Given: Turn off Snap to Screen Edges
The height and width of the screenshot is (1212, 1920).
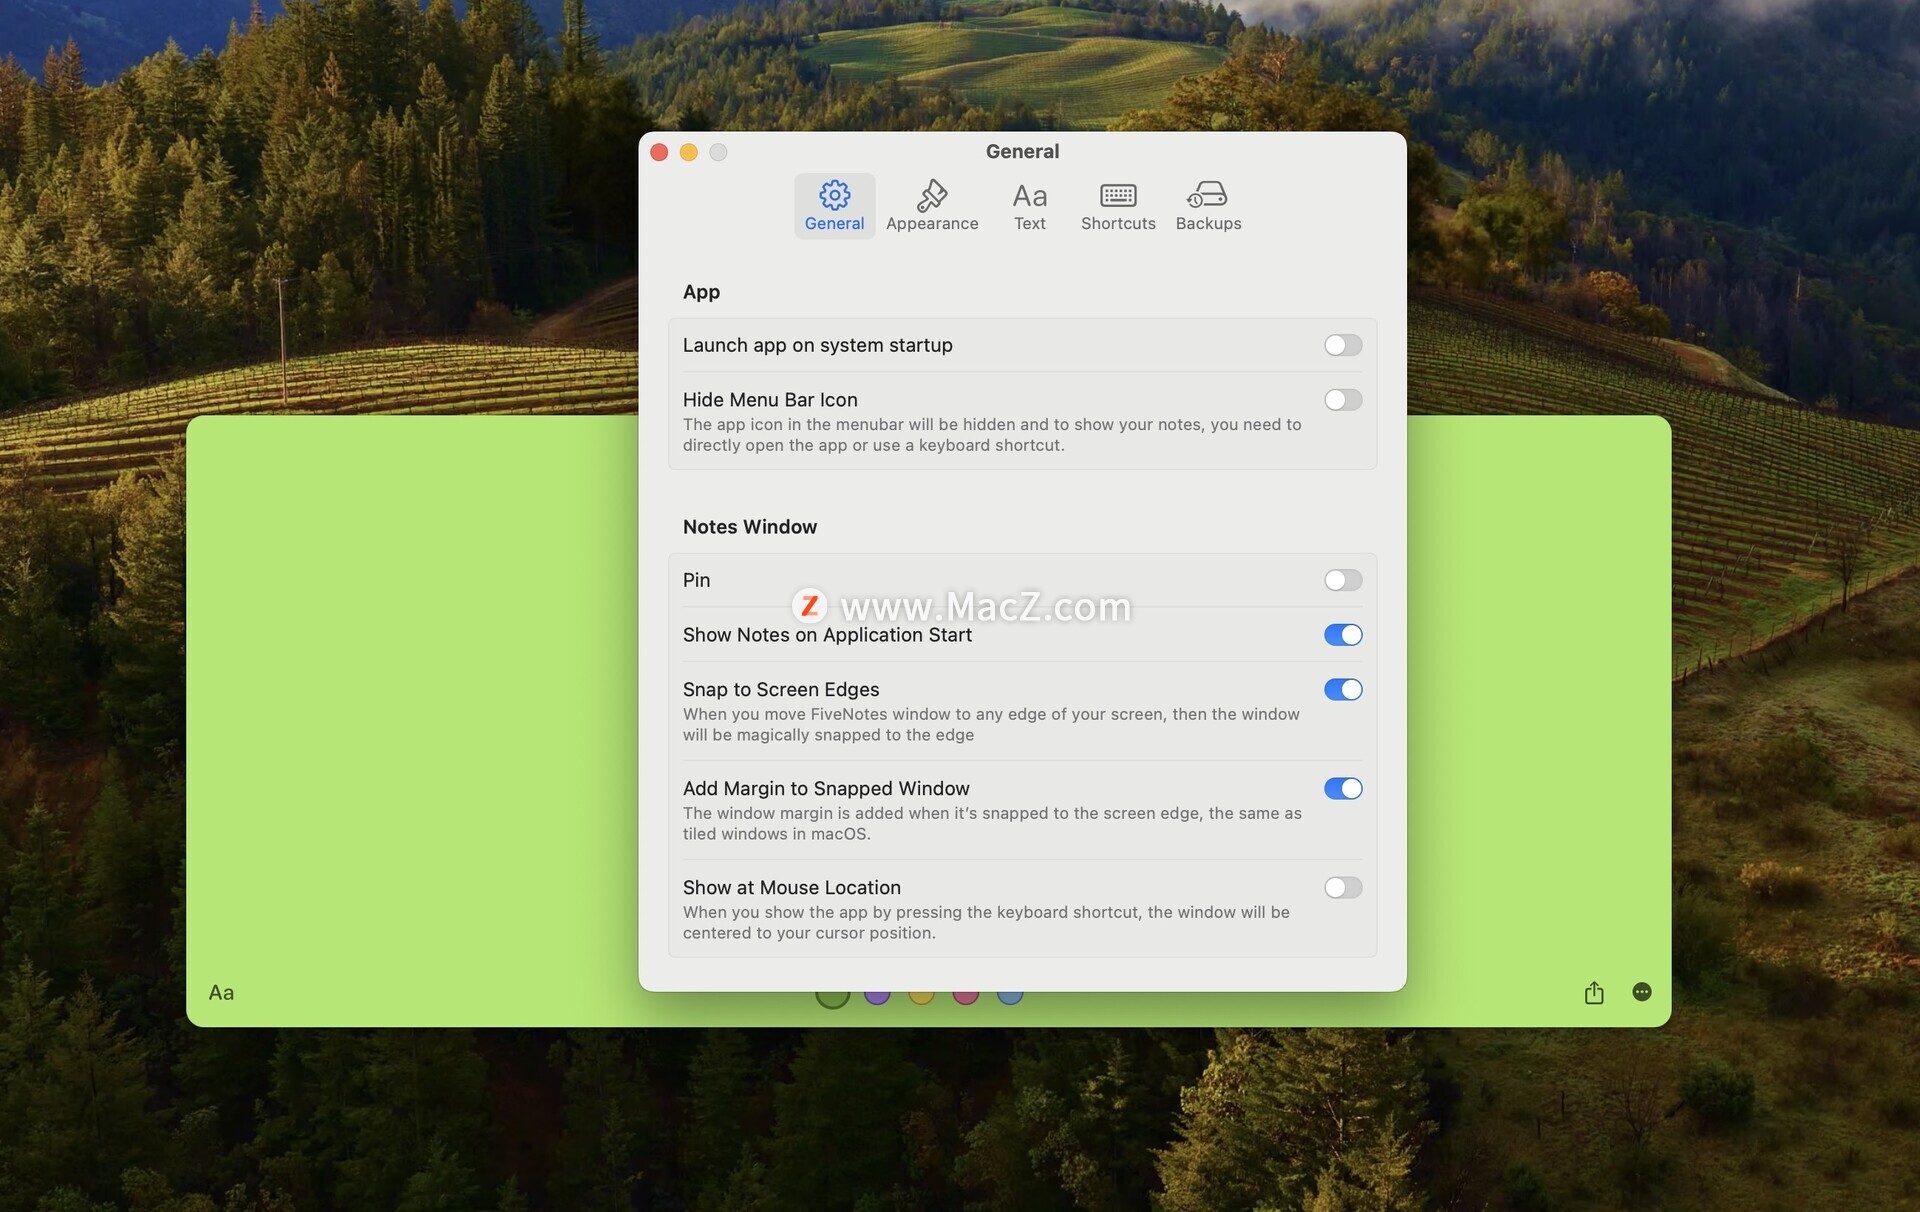Looking at the screenshot, I should [x=1342, y=690].
